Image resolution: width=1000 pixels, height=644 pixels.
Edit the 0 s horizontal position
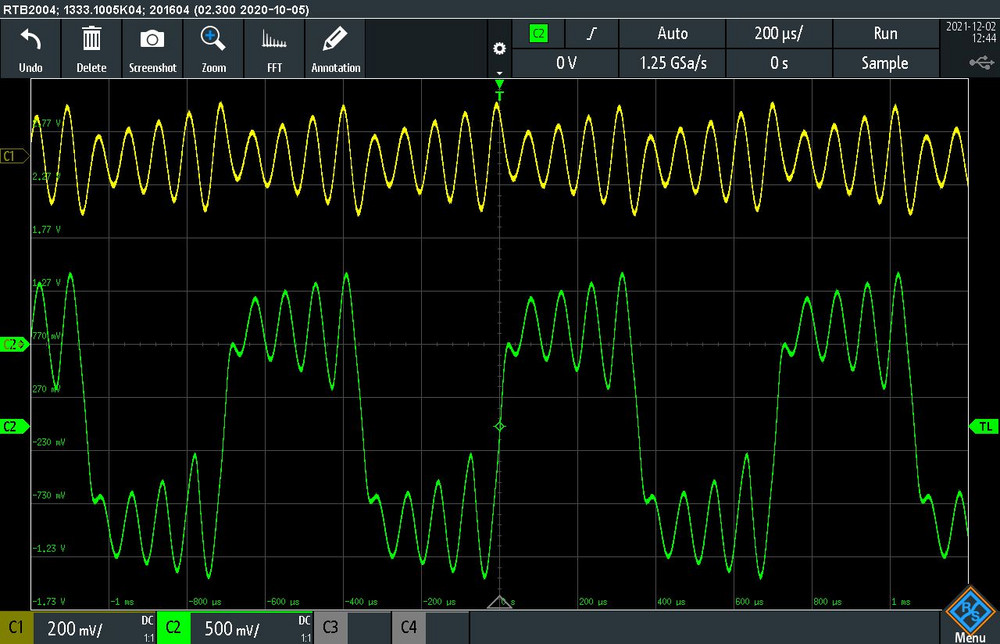click(779, 63)
